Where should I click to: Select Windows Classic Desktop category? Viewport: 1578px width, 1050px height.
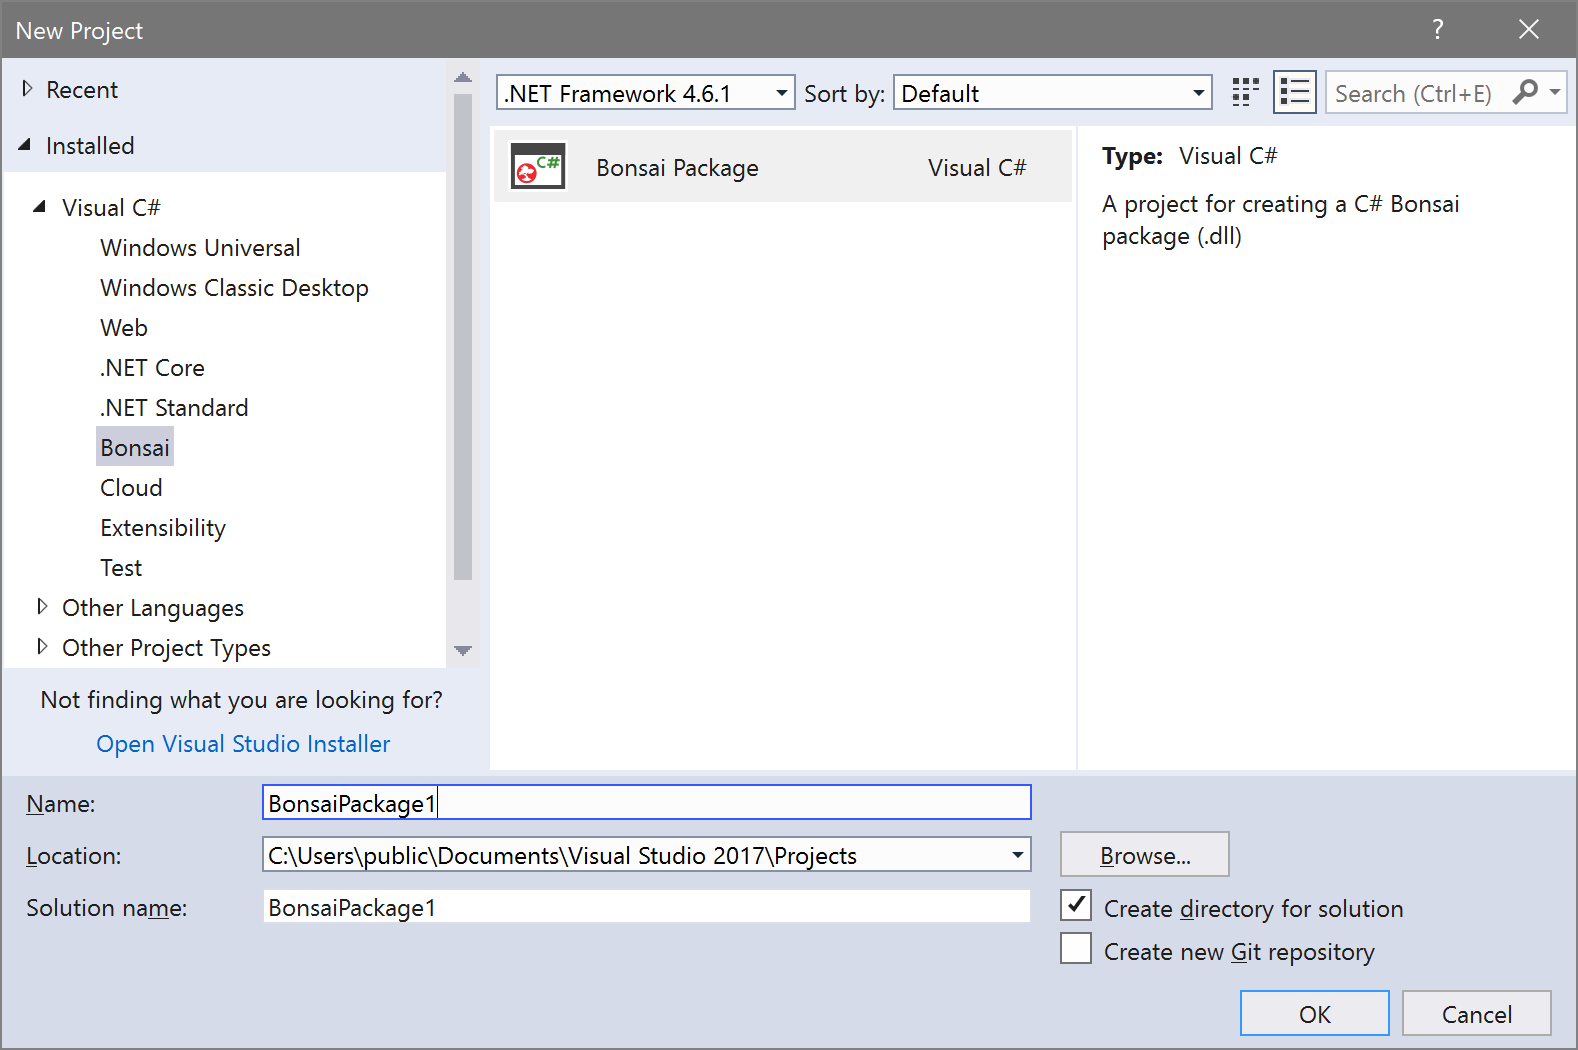(x=234, y=288)
